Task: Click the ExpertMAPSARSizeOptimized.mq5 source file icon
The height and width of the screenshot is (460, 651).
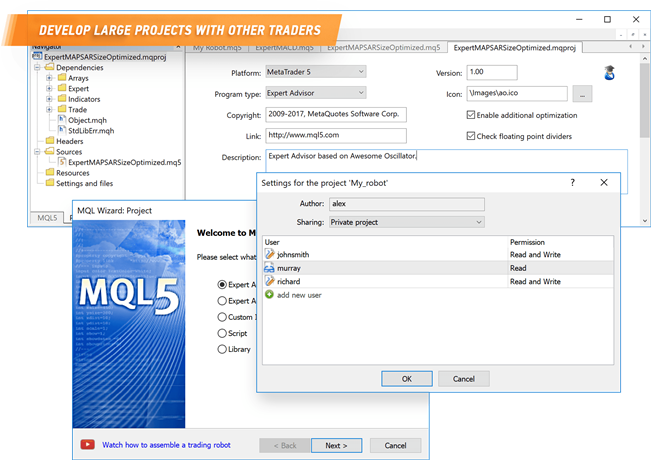Action: pos(60,162)
